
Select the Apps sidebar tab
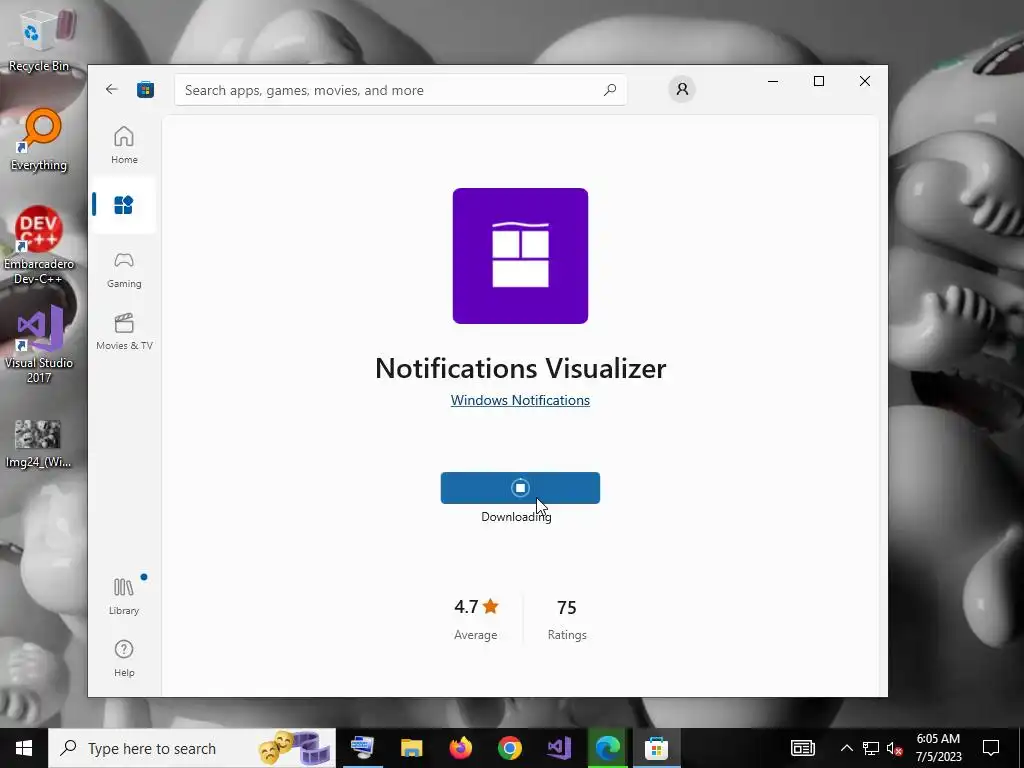point(124,205)
